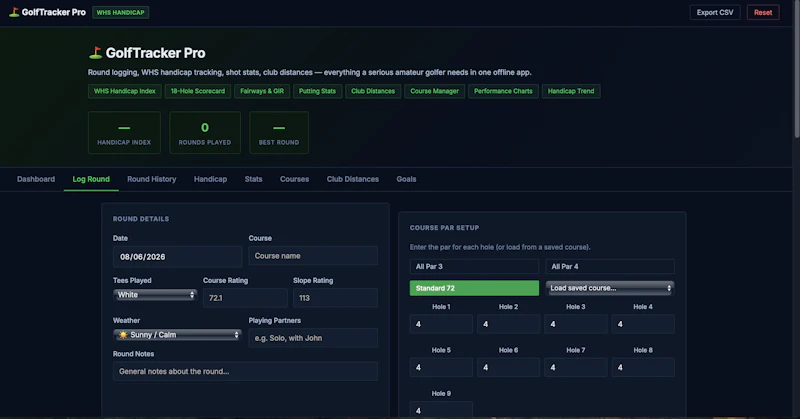The height and width of the screenshot is (419, 800).
Task: Switch to the Club Distances tab
Action: (353, 179)
